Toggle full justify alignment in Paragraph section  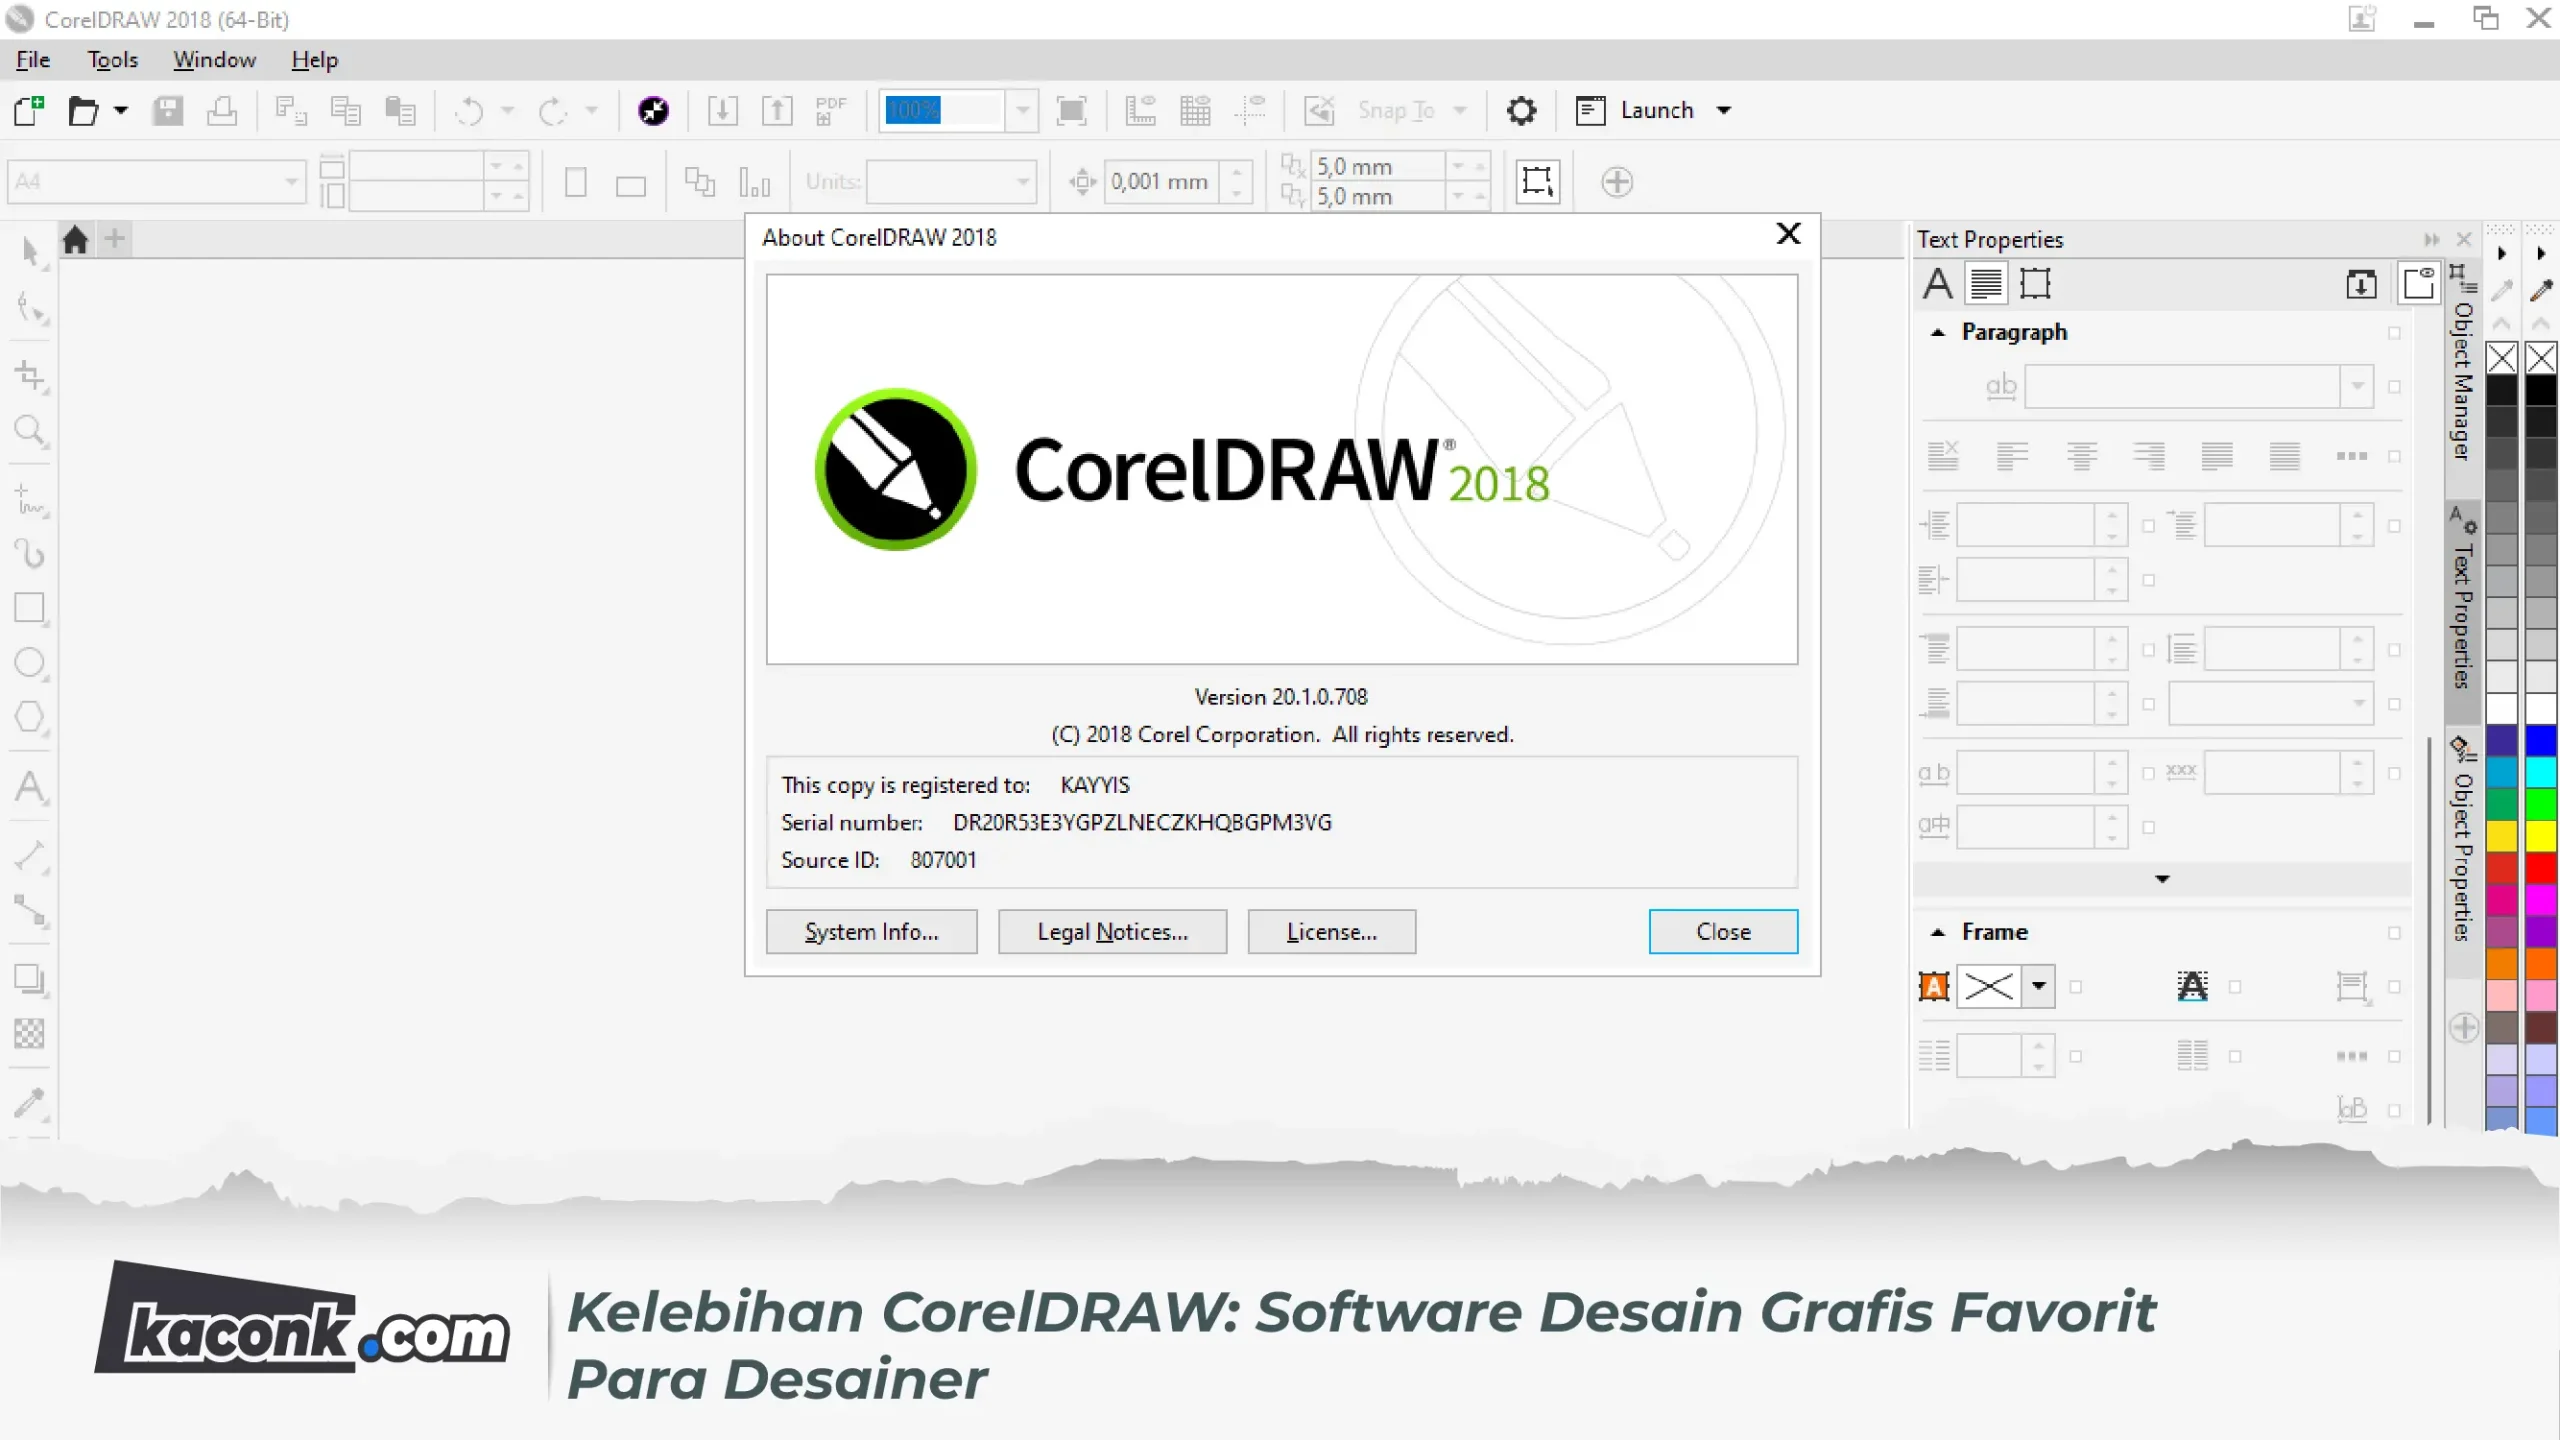coord(2217,457)
